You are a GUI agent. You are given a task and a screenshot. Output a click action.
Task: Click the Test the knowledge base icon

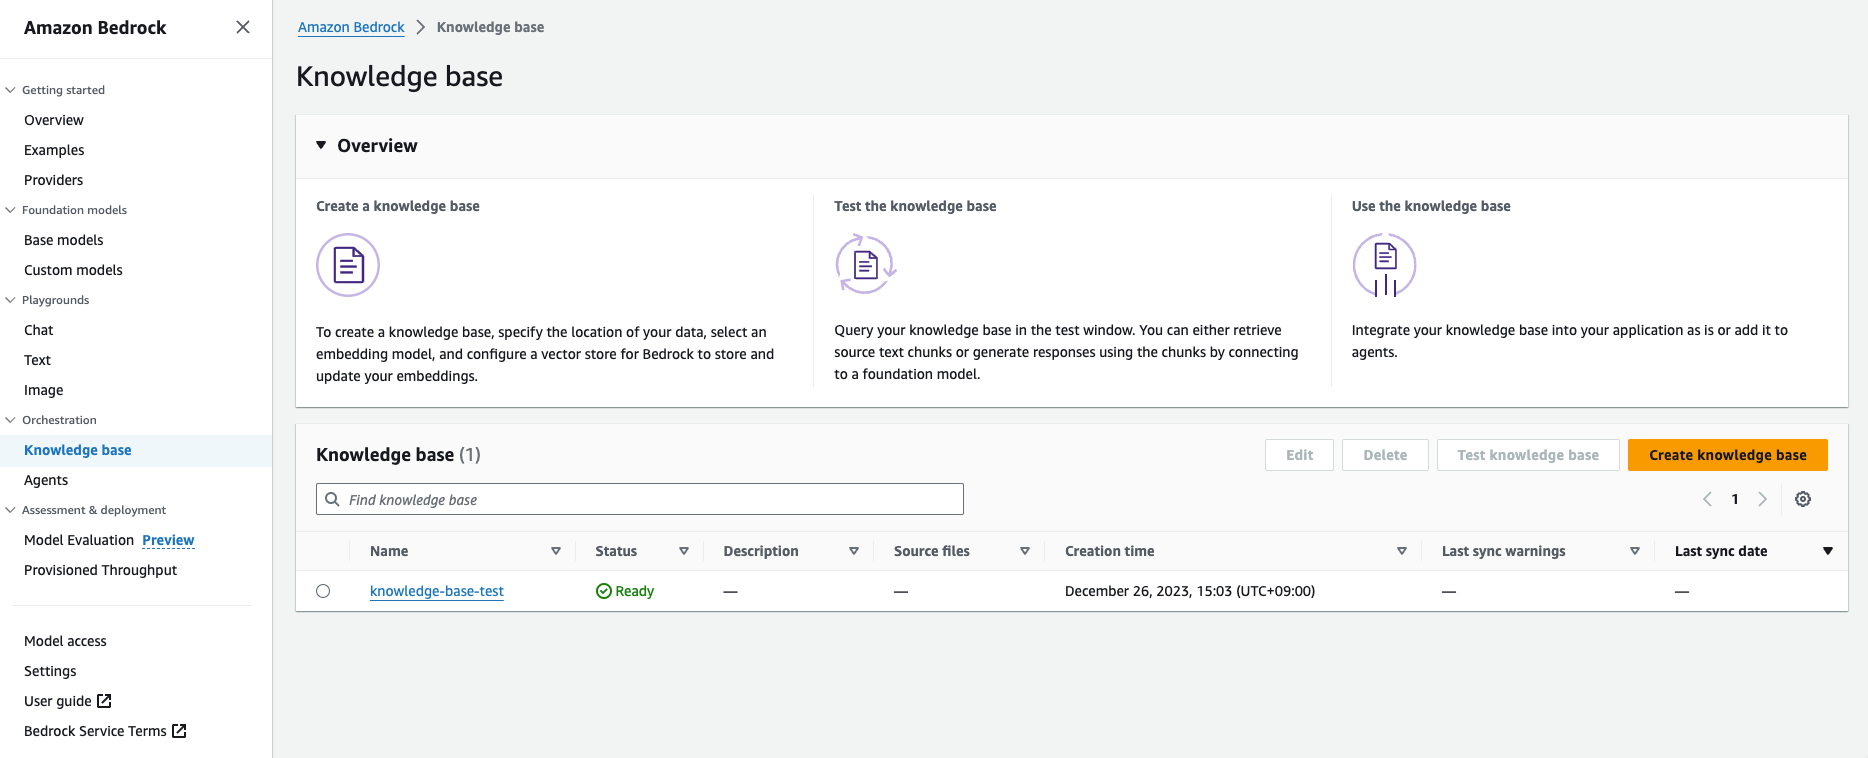pos(866,264)
